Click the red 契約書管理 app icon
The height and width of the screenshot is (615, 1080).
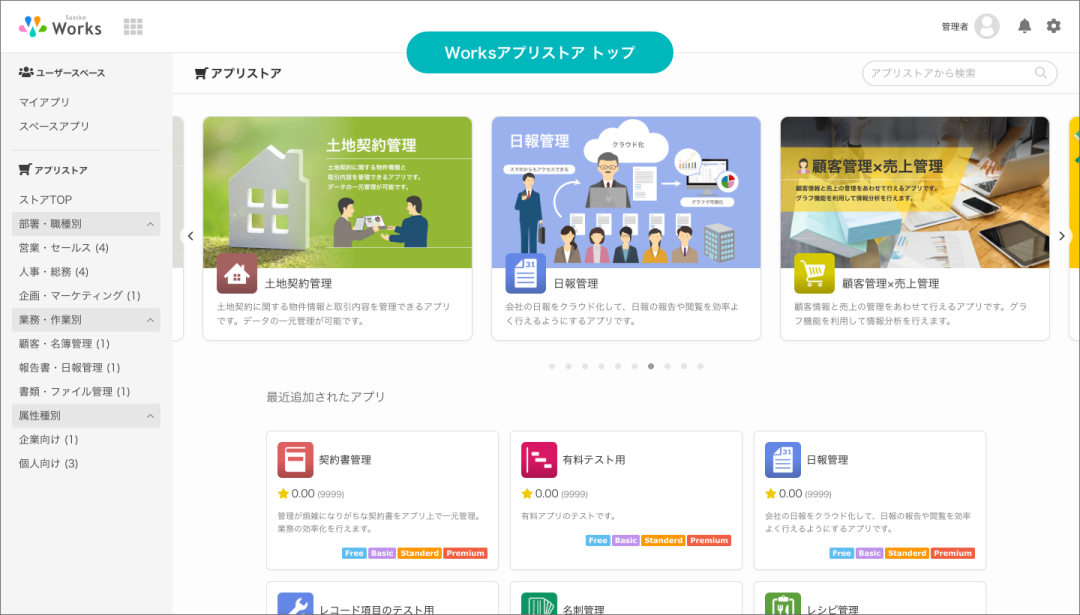tap(295, 460)
